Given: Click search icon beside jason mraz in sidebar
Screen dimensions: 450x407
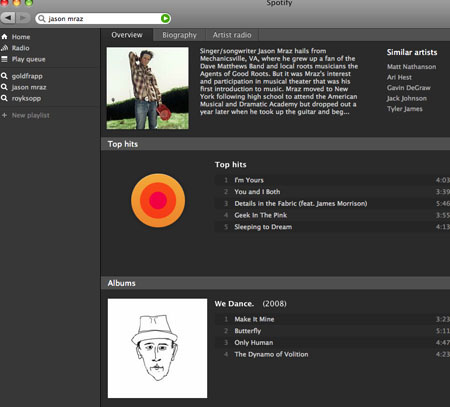Looking at the screenshot, I should tap(4, 87).
